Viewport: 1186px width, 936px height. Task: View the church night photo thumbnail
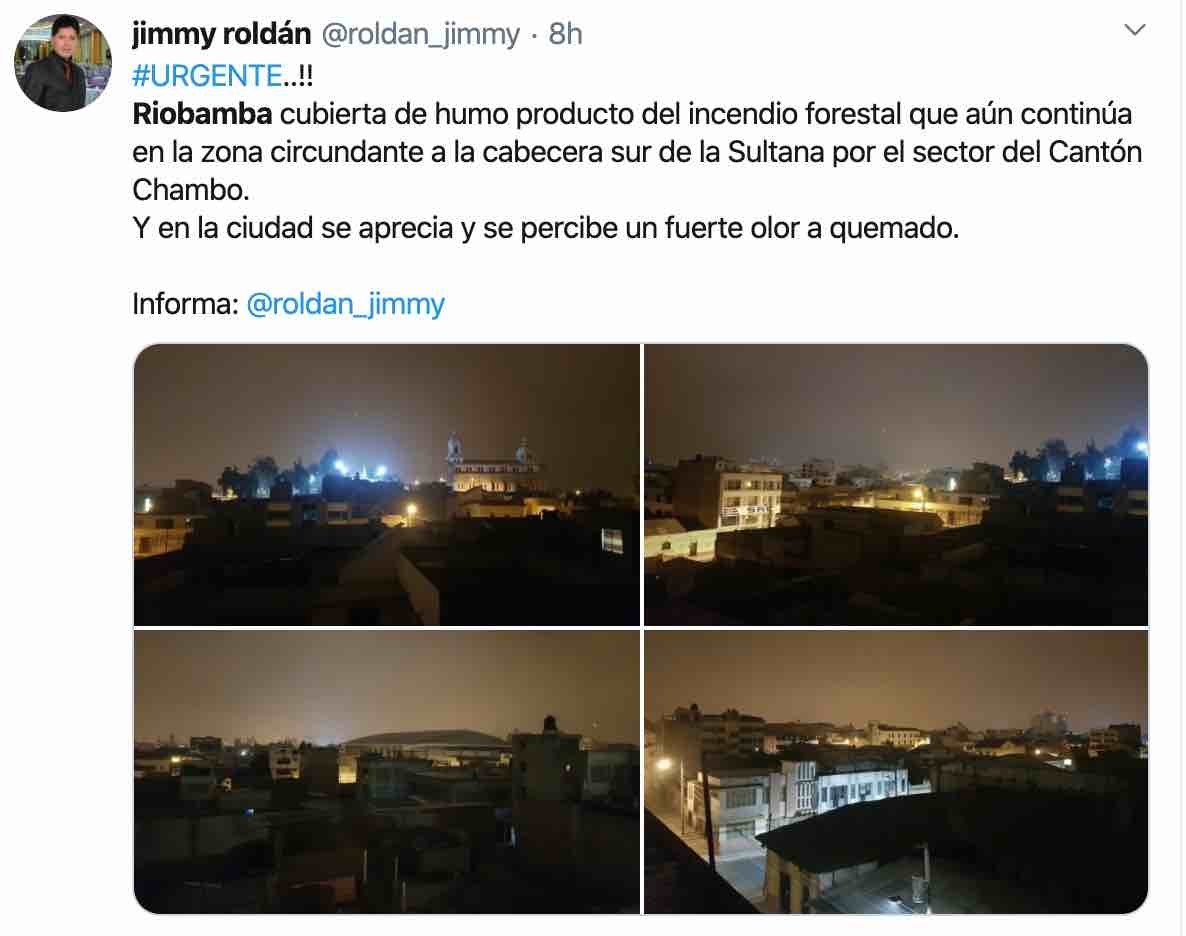(387, 485)
